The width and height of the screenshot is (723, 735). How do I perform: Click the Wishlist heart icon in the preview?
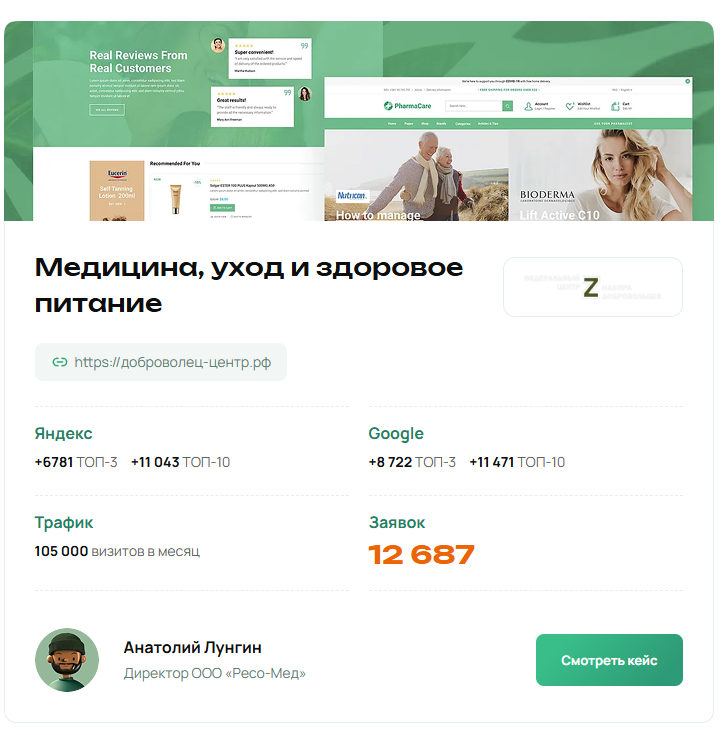(x=570, y=106)
